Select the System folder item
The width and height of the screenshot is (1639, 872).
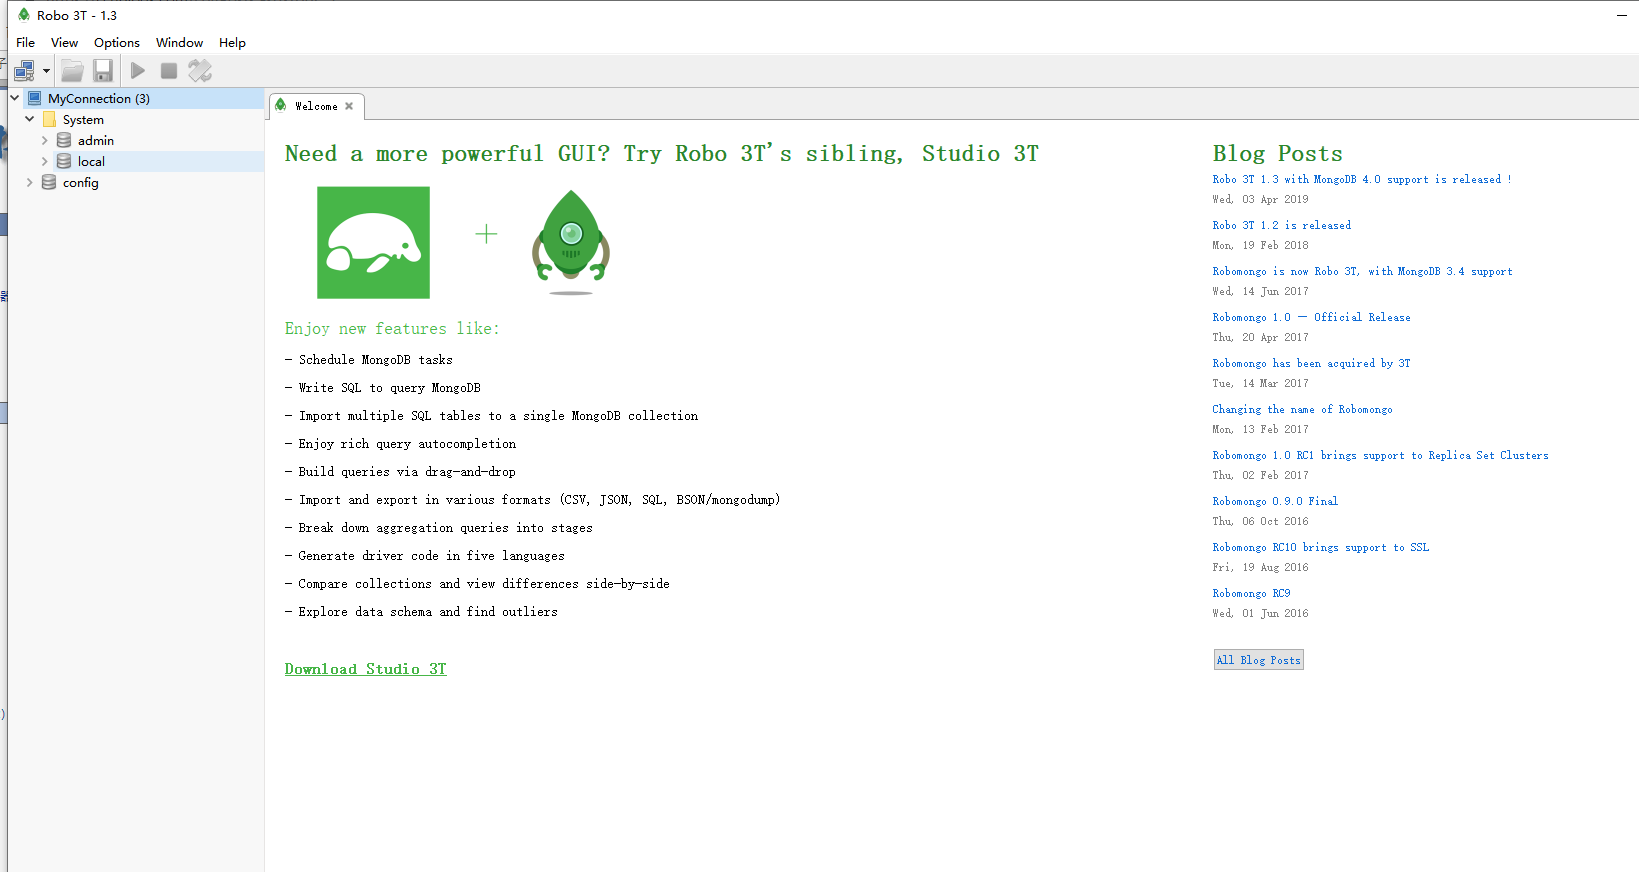tap(83, 119)
